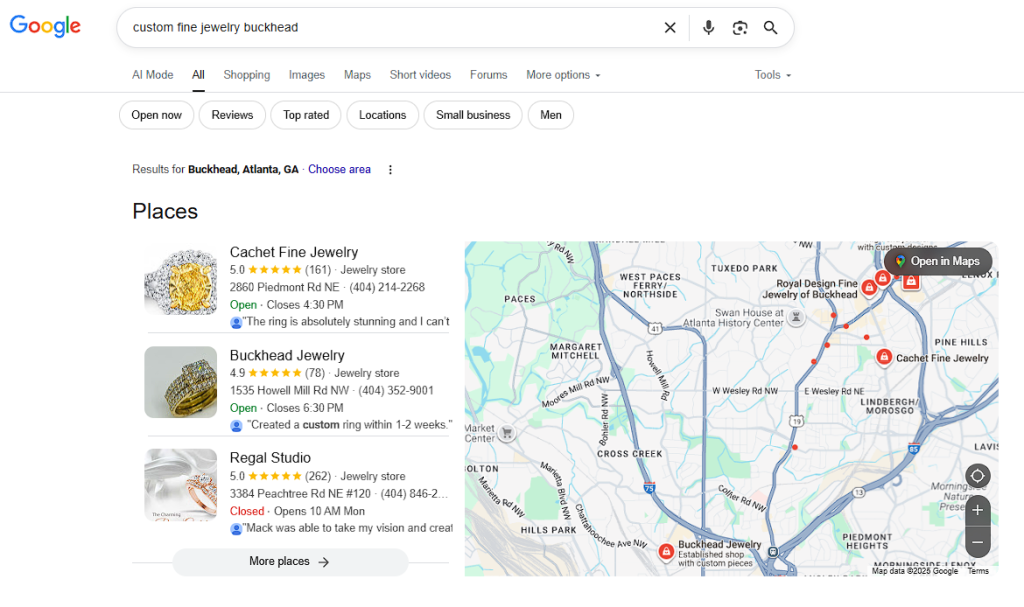Click the Cachet Fine Jewelry map pin

coord(884,357)
